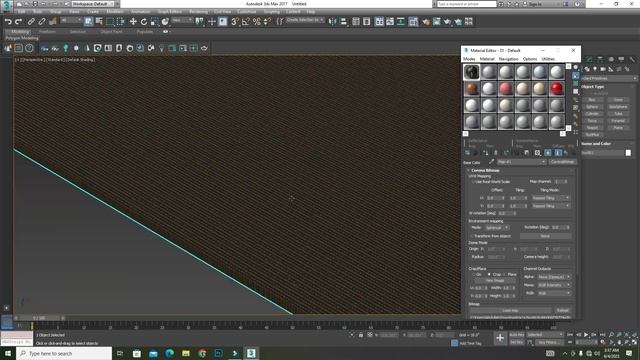
Task: Open the Mono channel output dropdown
Action: pyautogui.click(x=554, y=285)
